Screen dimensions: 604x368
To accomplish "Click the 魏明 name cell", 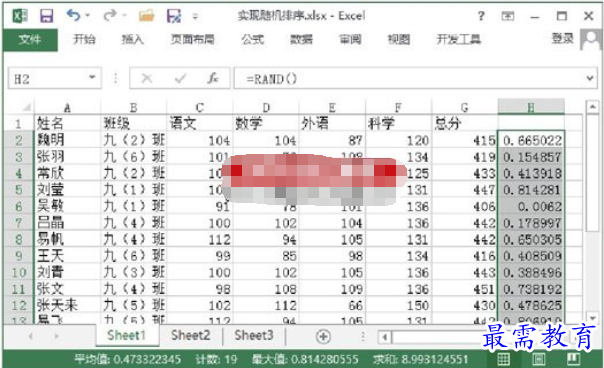I will pos(67,140).
